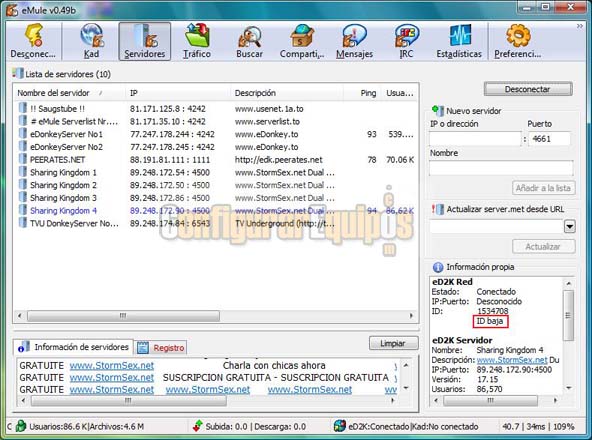Click the Limpiar button

(393, 343)
